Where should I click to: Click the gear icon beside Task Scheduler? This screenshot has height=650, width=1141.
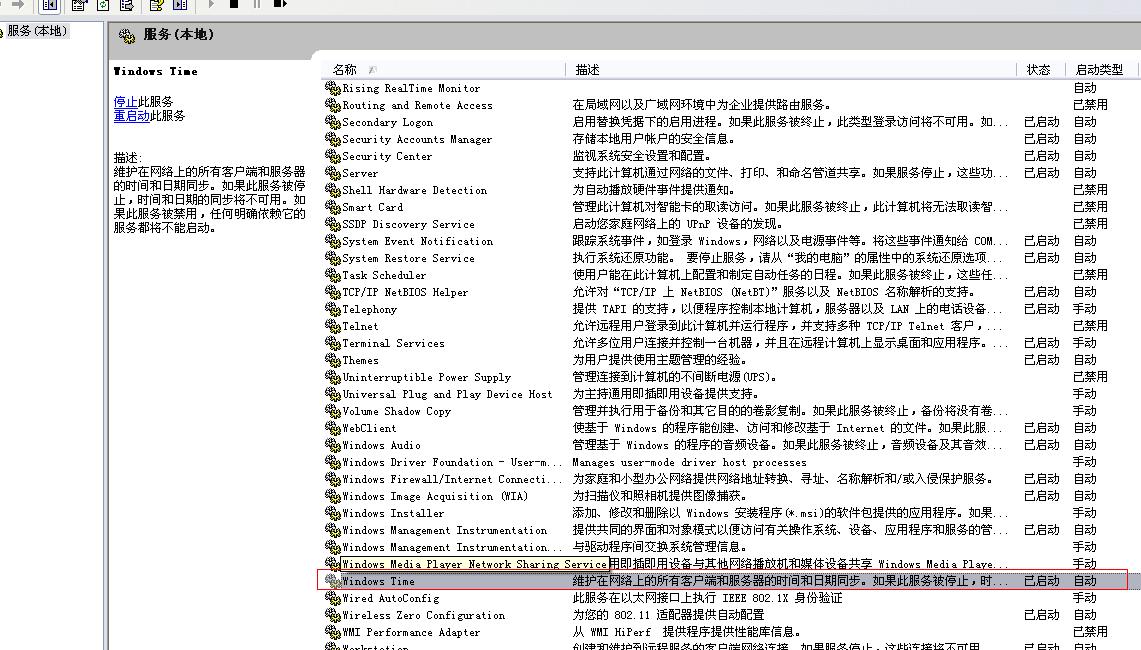(333, 275)
